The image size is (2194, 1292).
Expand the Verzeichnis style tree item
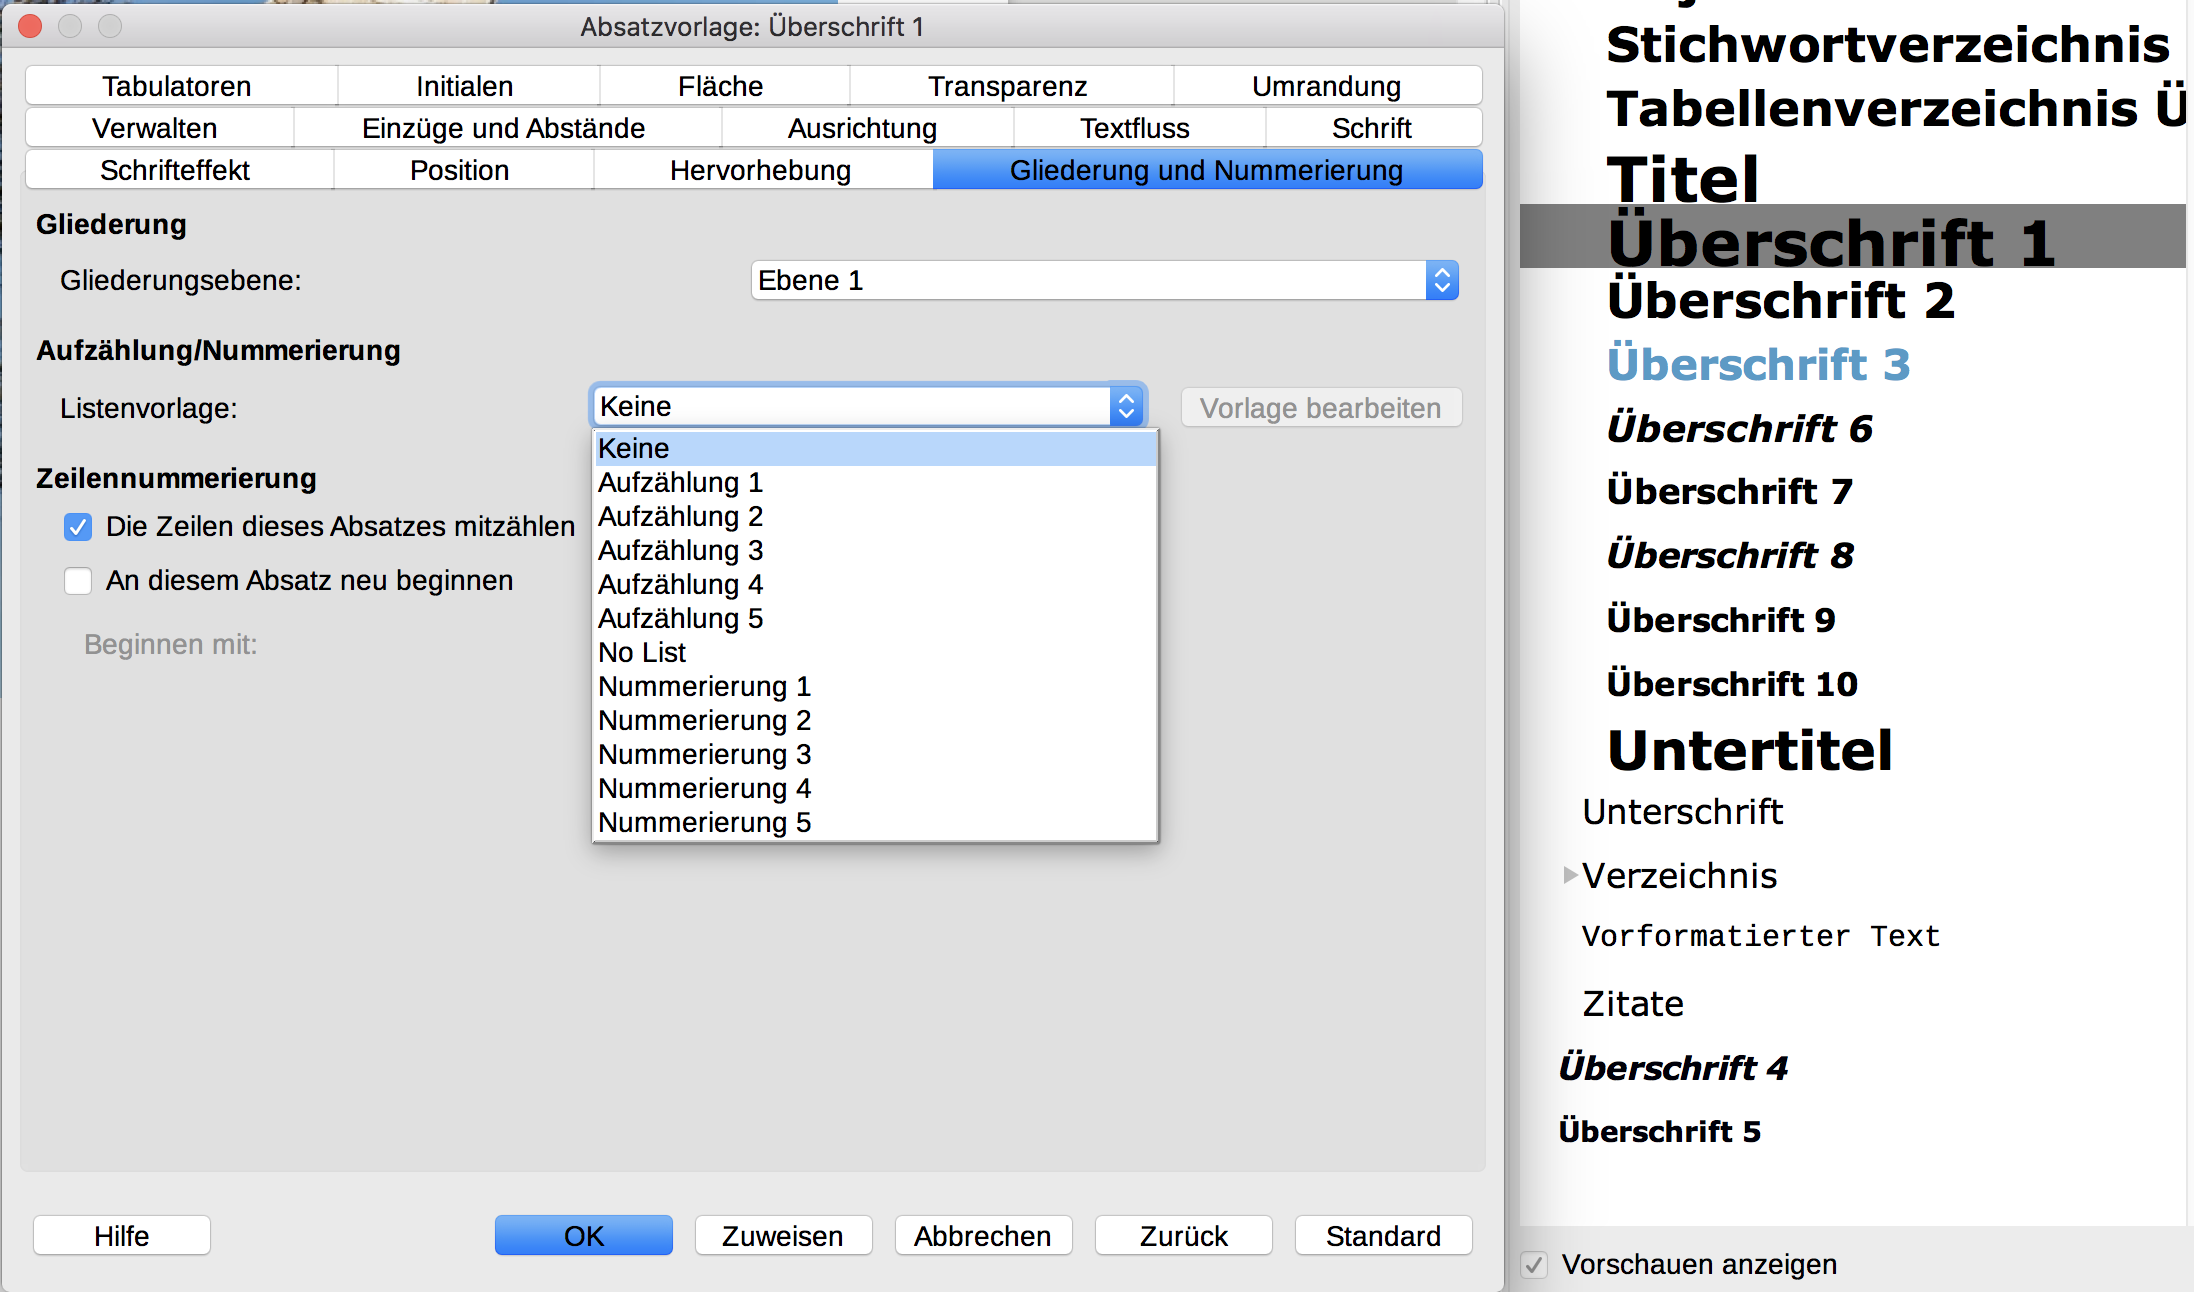[x=1569, y=875]
